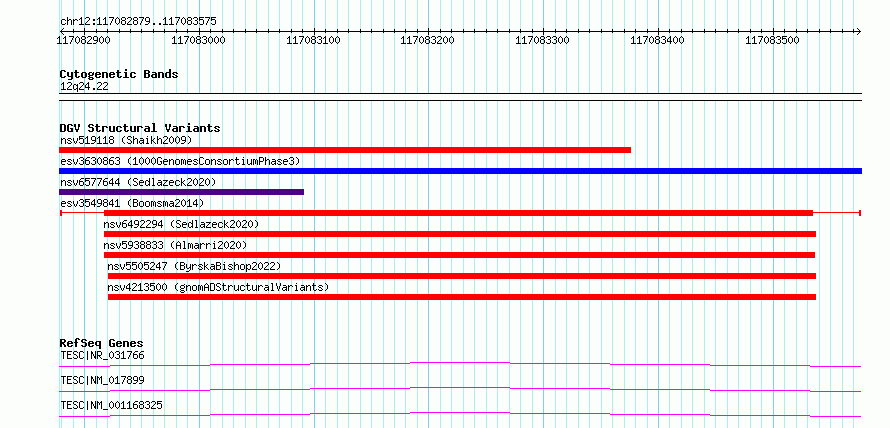Screen dimensions: 890x428
Task: Click ruler tick label 117083200
Action: click(x=427, y=40)
